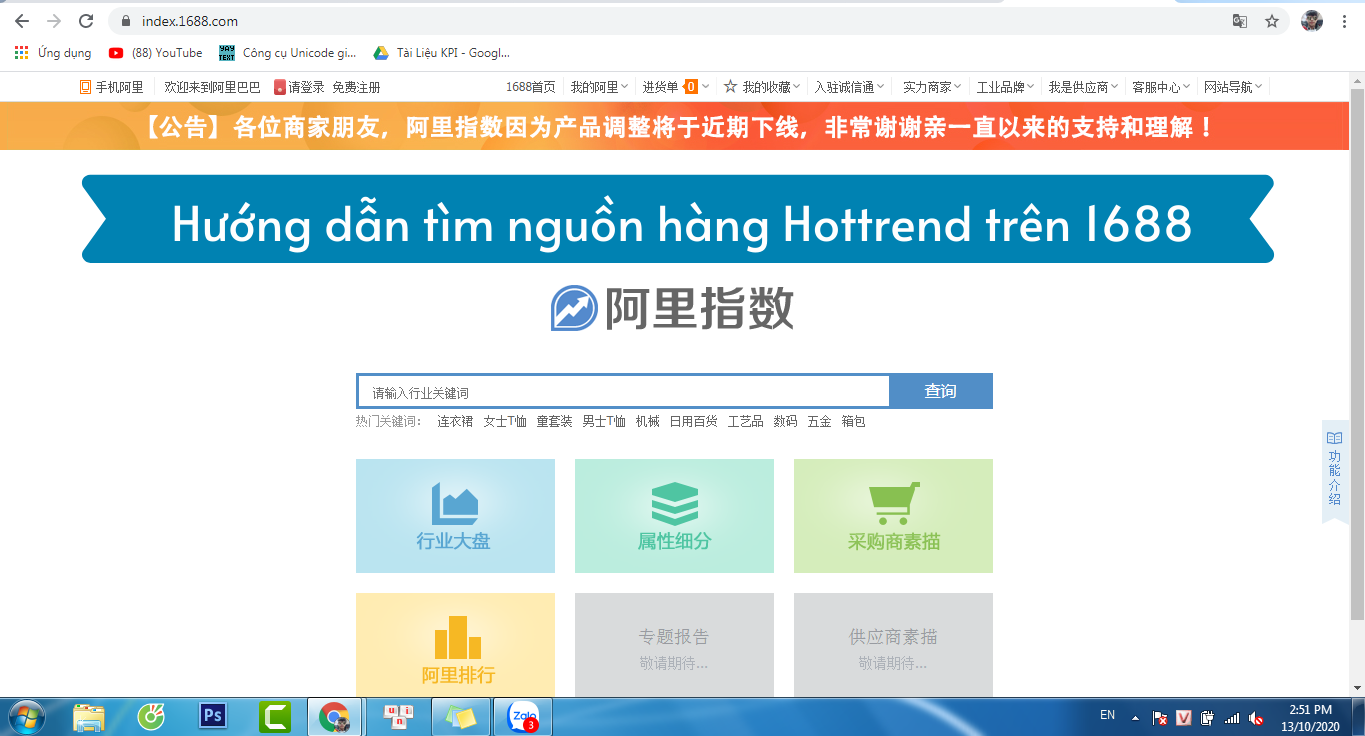This screenshot has height=736, width=1365.
Task: Select hot keyword 男士T恤
Action: pyautogui.click(x=604, y=422)
